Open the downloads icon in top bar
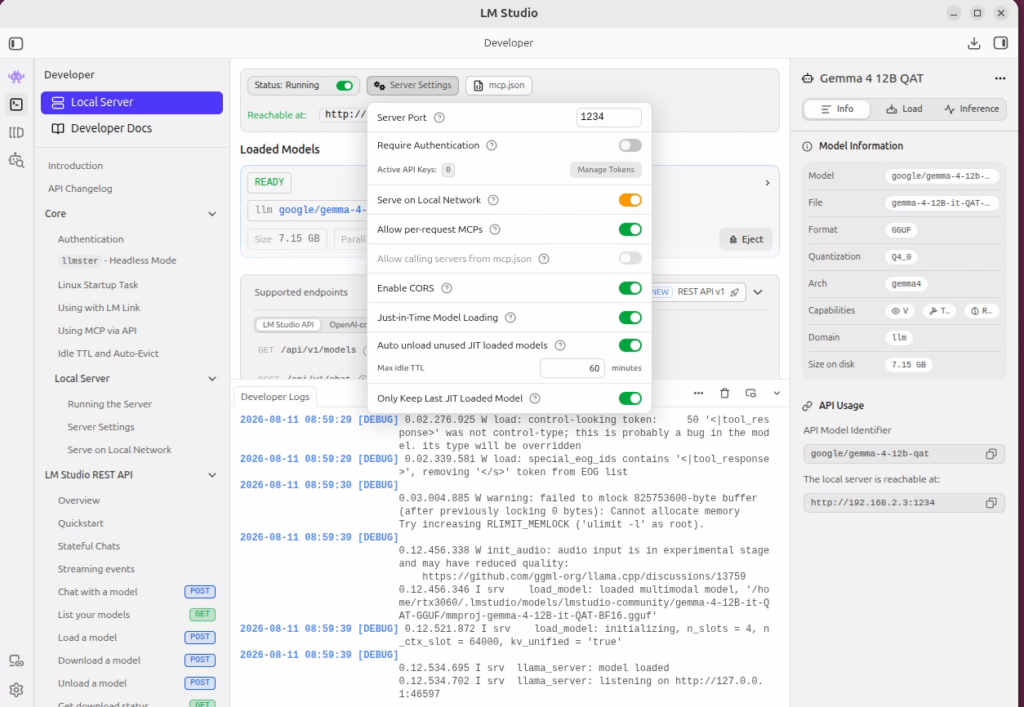The width and height of the screenshot is (1024, 707). (x=974, y=43)
